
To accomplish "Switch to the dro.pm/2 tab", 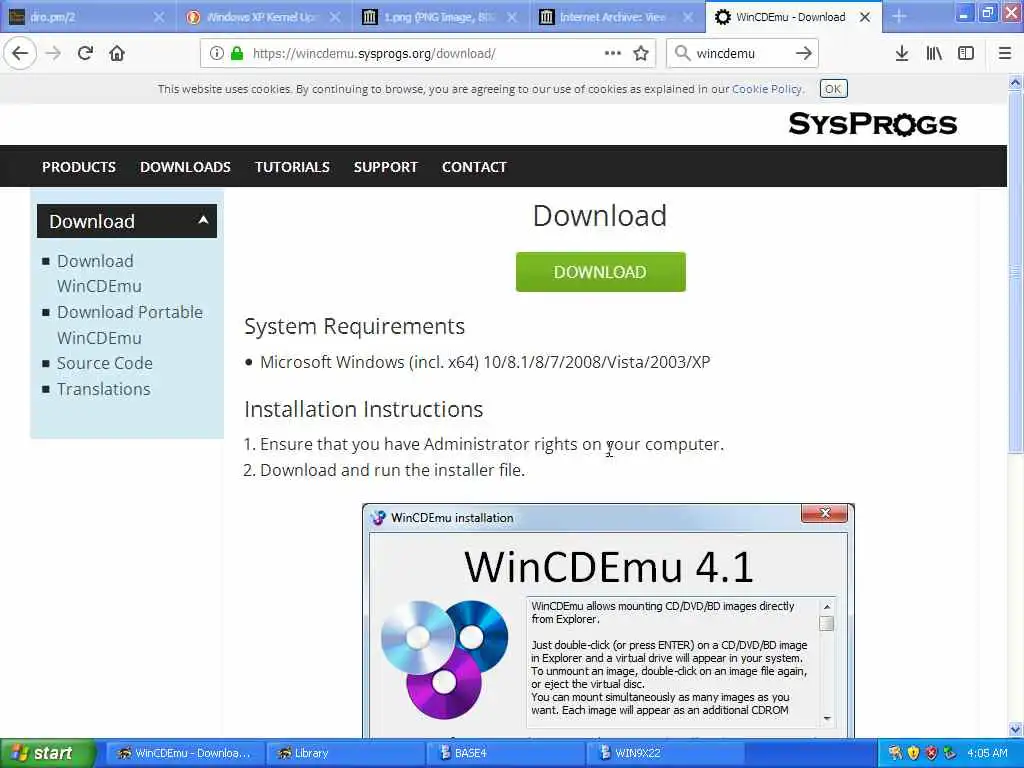I will 88,17.
